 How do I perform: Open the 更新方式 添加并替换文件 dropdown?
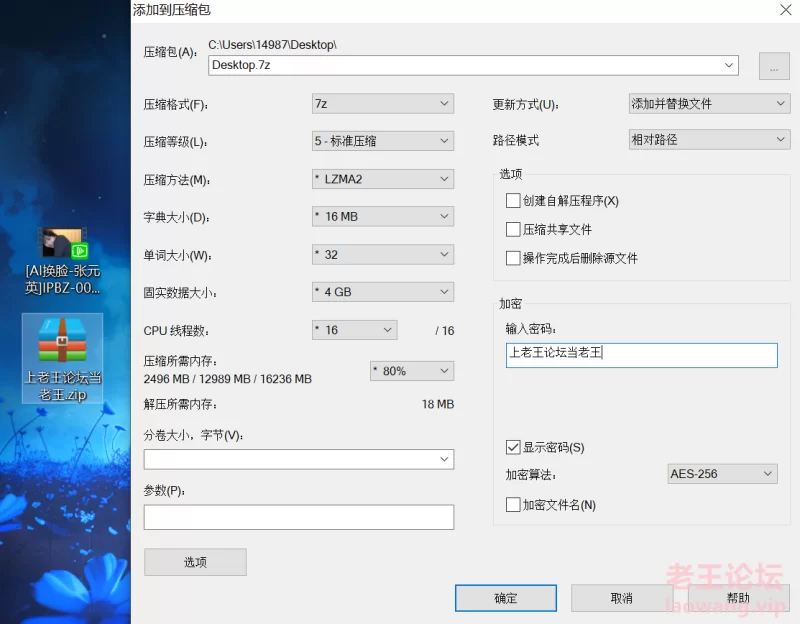tap(709, 104)
